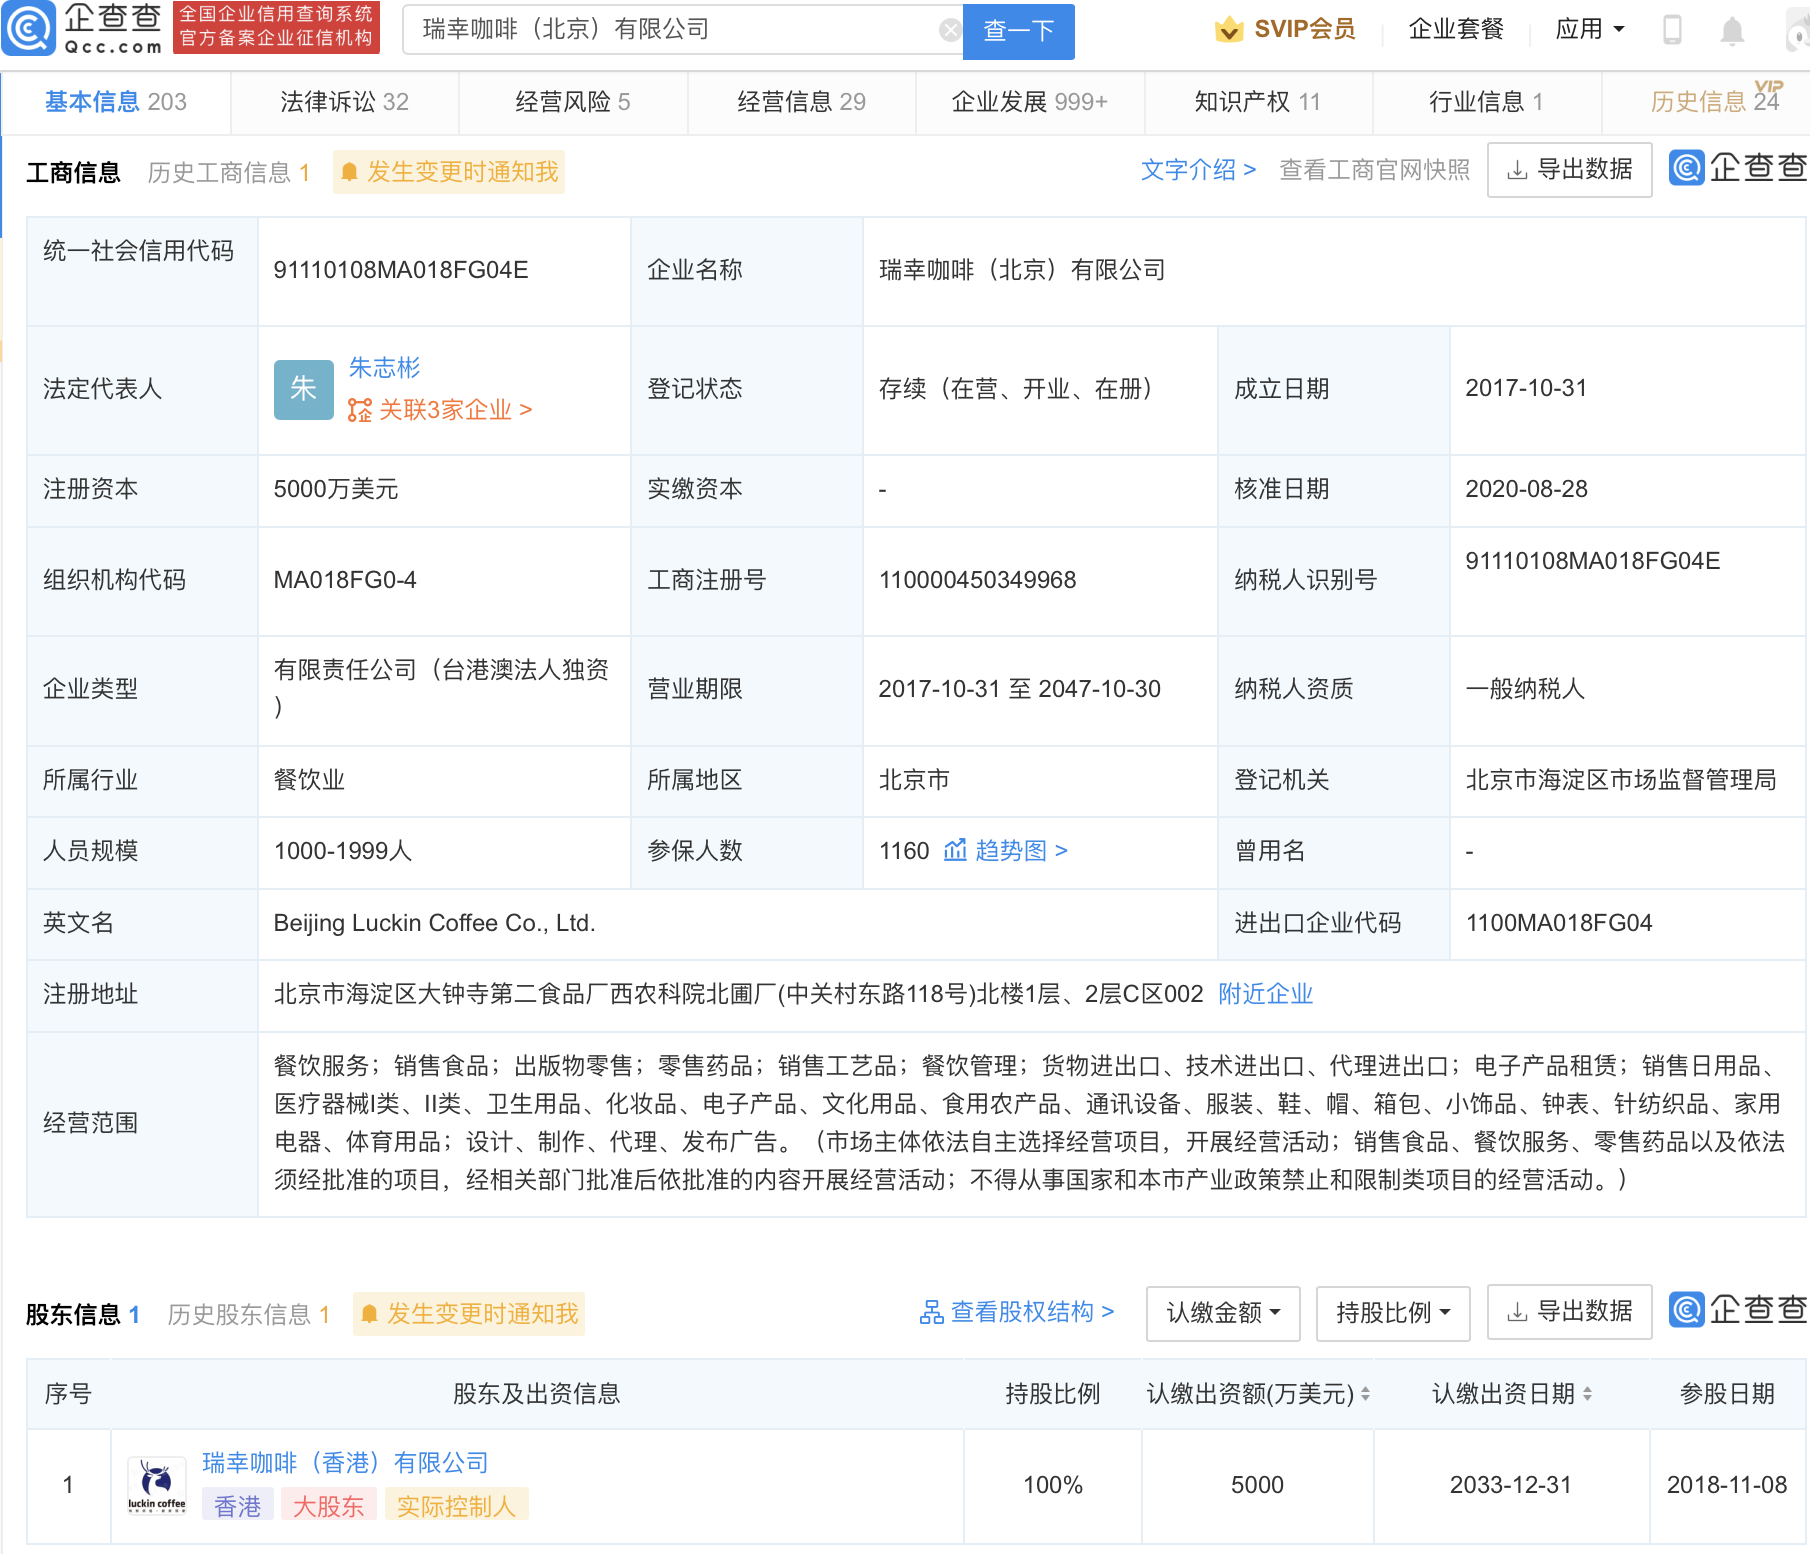
Task: Click the legal representative avatar 朱
Action: point(303,389)
